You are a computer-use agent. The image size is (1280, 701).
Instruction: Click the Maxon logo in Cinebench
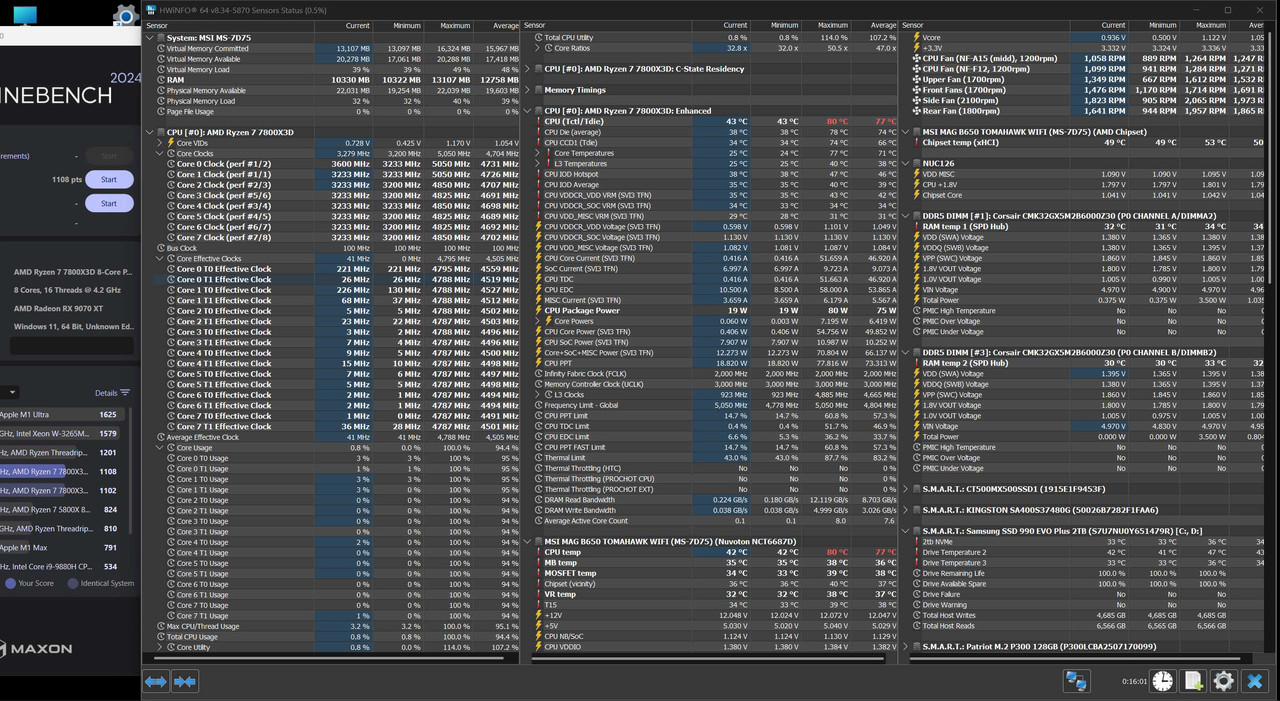36,648
